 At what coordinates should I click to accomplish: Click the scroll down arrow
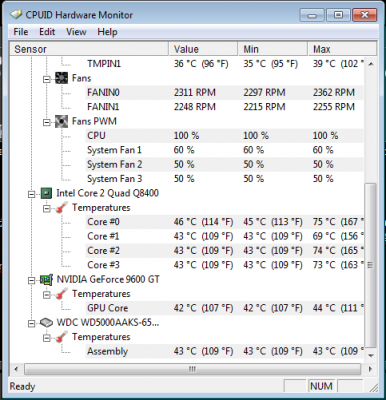coord(371,356)
